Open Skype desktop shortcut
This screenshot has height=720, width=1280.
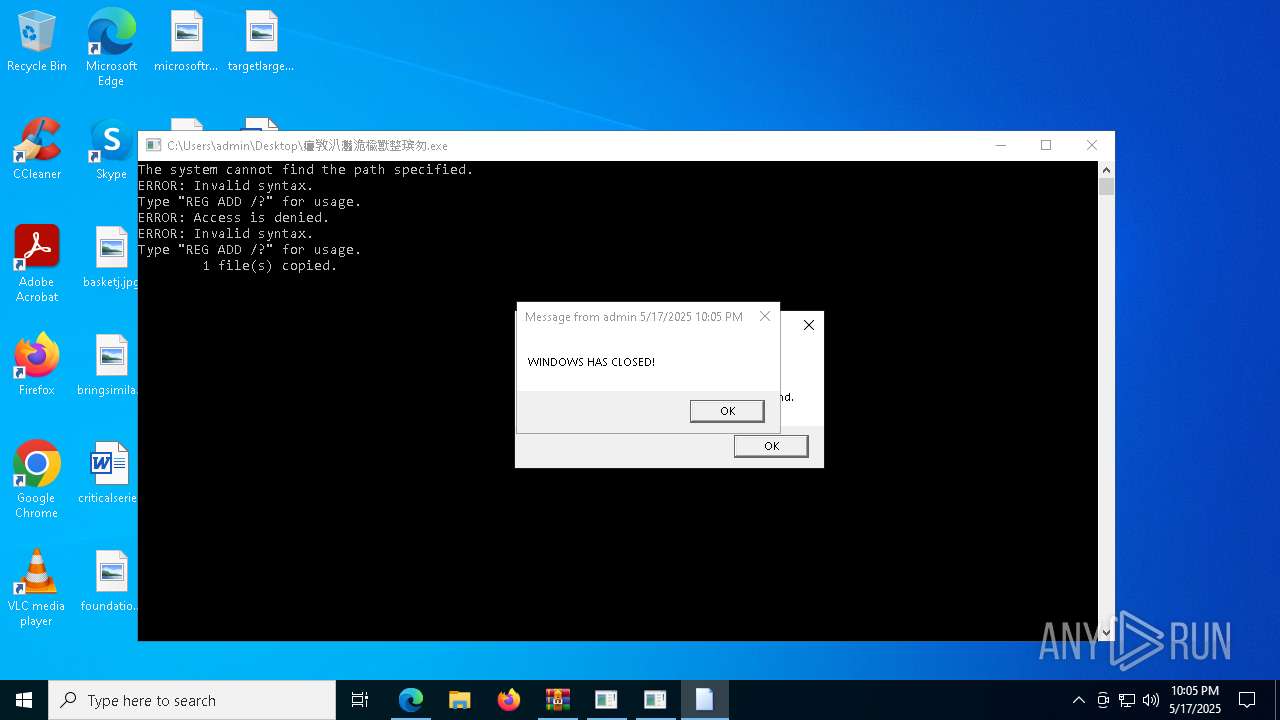111,150
